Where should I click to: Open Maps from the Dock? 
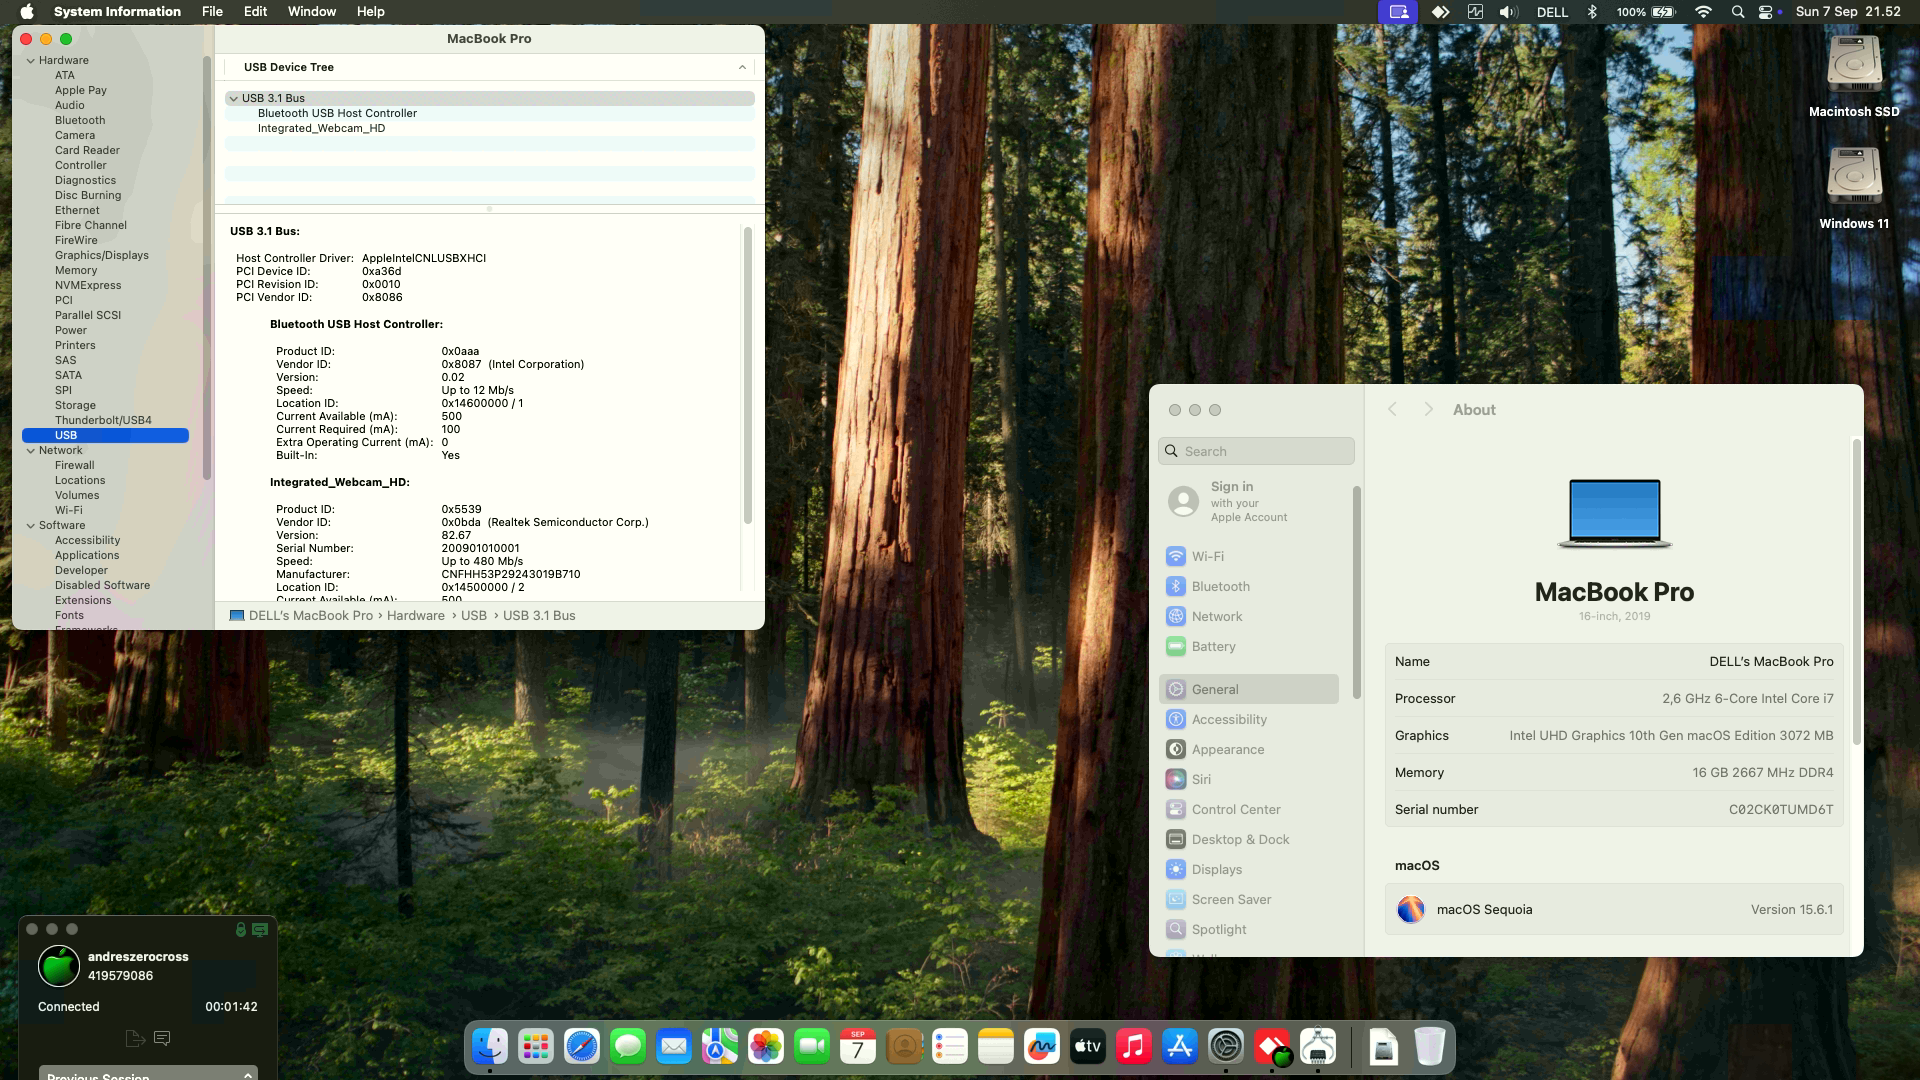[x=720, y=1047]
